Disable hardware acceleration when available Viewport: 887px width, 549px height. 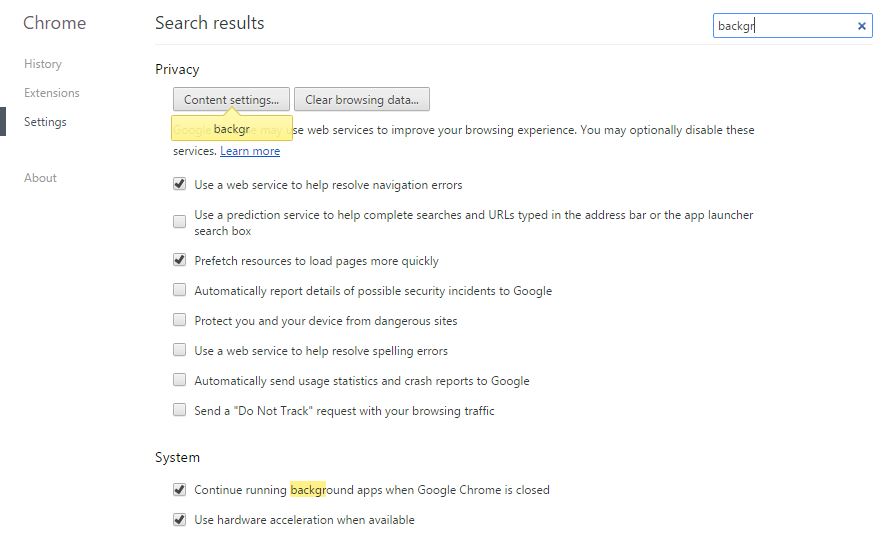(180, 520)
